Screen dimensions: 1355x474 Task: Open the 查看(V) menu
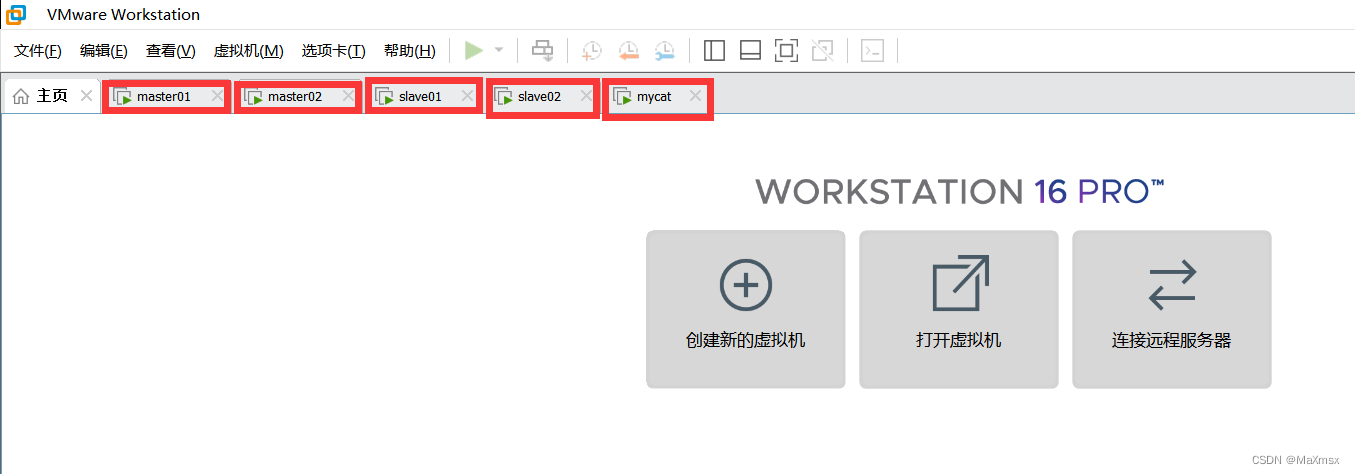(x=171, y=51)
